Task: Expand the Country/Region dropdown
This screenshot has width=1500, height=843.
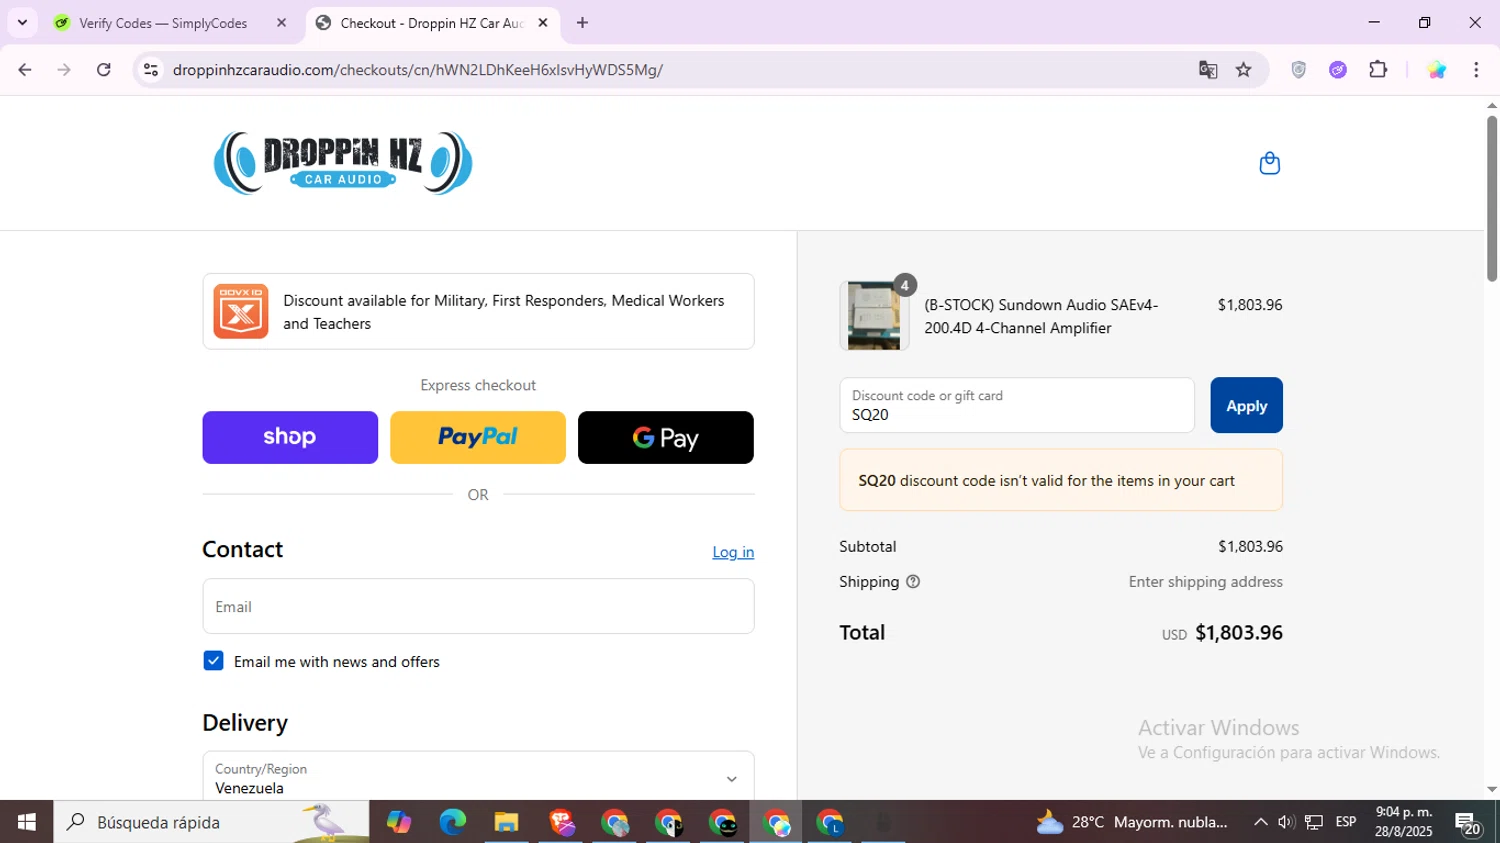Action: coord(478,778)
